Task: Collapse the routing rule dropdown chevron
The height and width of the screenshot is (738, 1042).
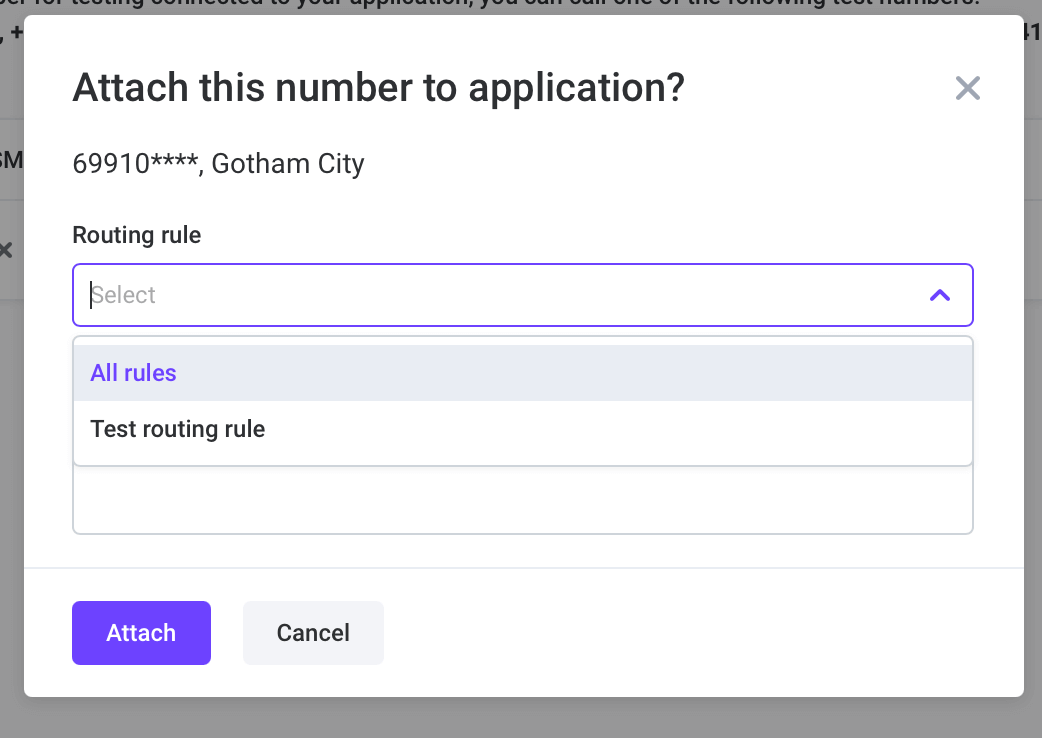Action: click(x=939, y=295)
